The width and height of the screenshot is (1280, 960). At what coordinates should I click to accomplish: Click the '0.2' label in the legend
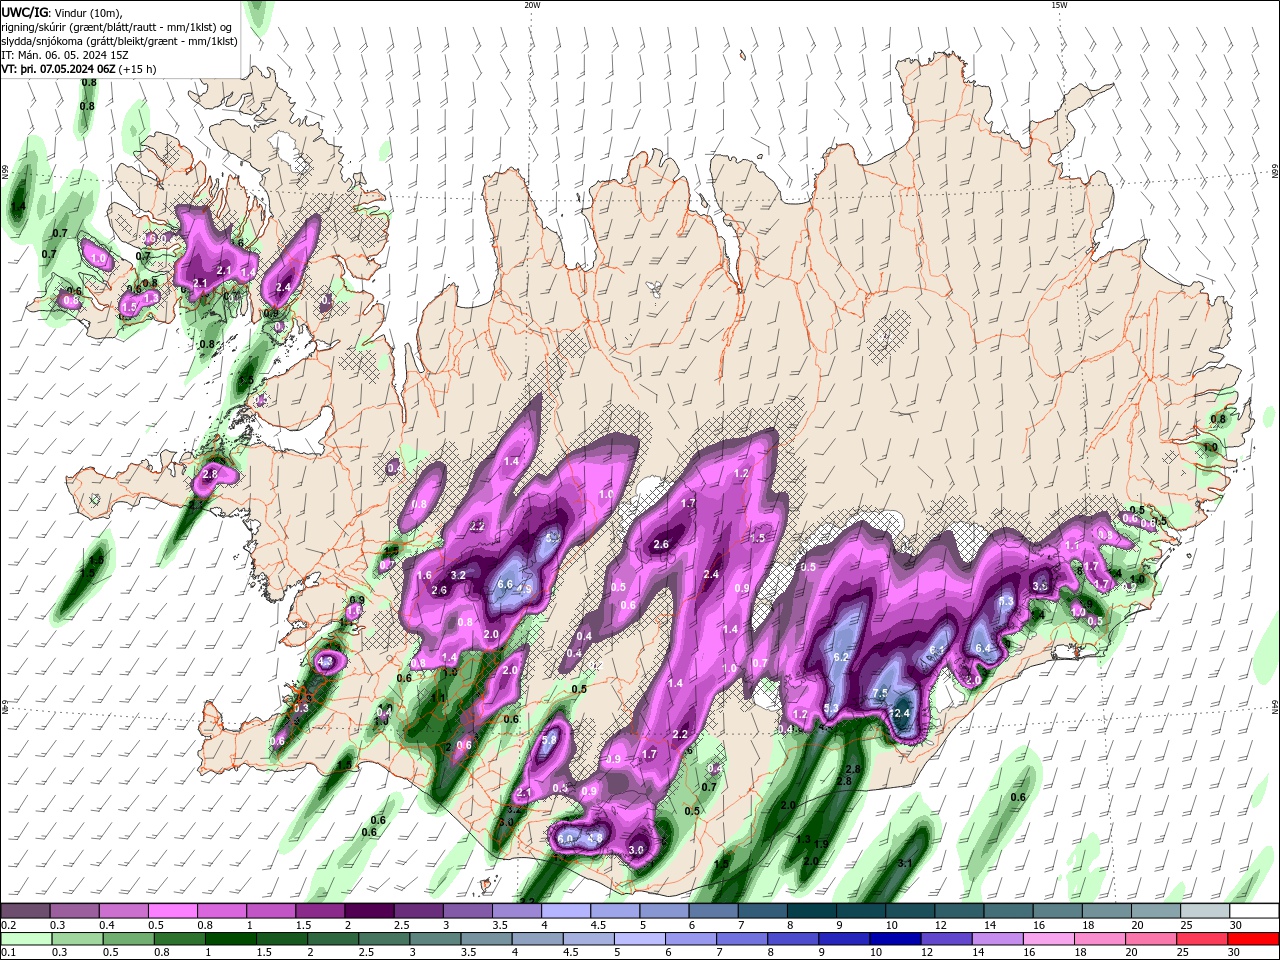8,925
